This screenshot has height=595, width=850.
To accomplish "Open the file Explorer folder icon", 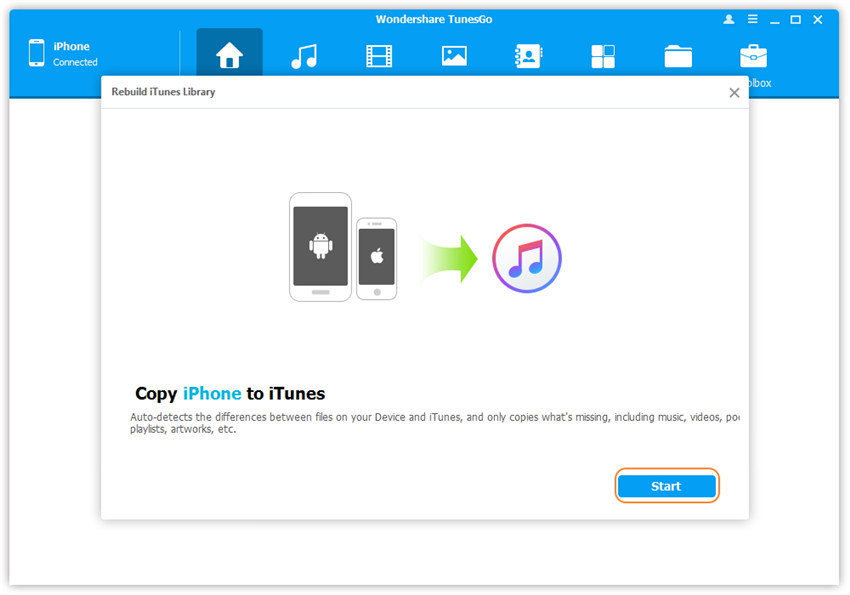I will [x=678, y=56].
